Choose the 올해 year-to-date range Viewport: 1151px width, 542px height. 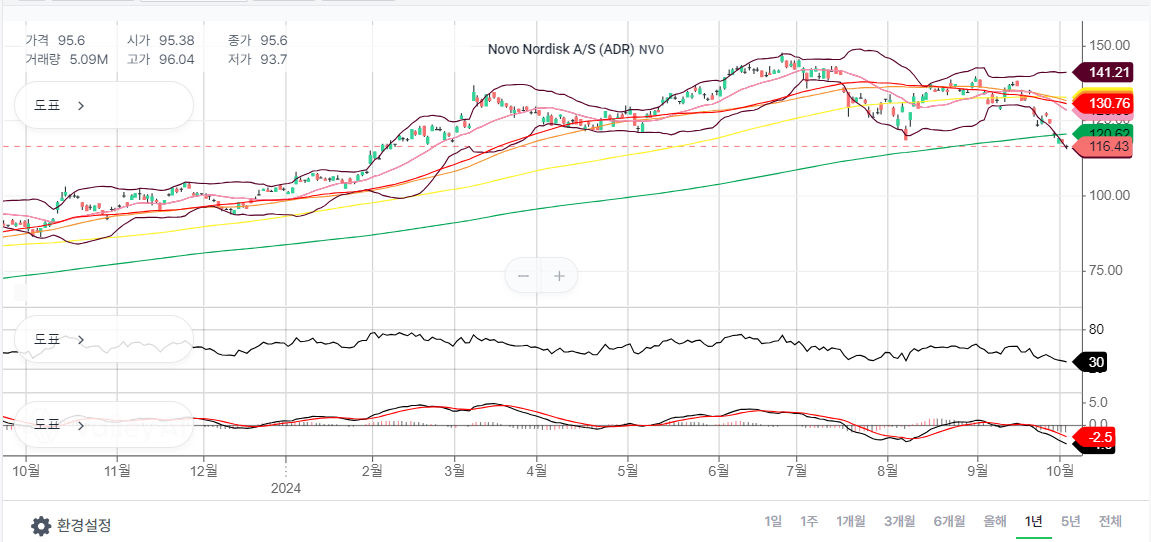pyautogui.click(x=994, y=521)
